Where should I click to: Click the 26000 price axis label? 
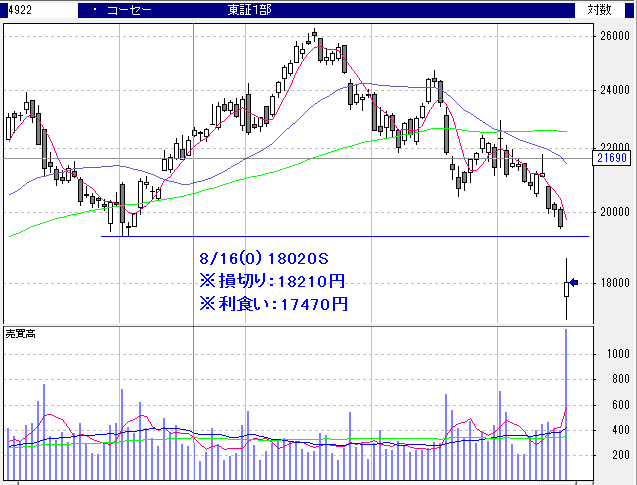612,37
